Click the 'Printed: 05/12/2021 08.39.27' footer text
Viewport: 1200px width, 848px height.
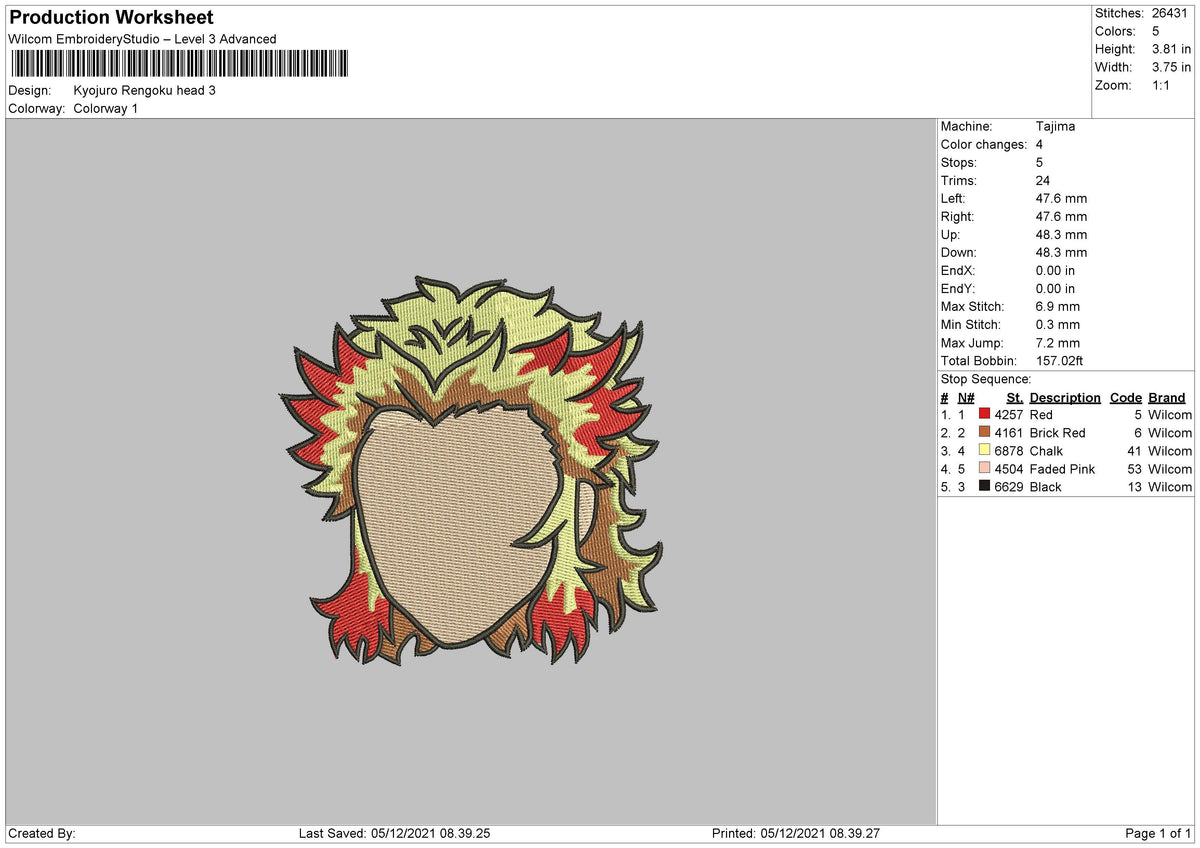pyautogui.click(x=796, y=833)
